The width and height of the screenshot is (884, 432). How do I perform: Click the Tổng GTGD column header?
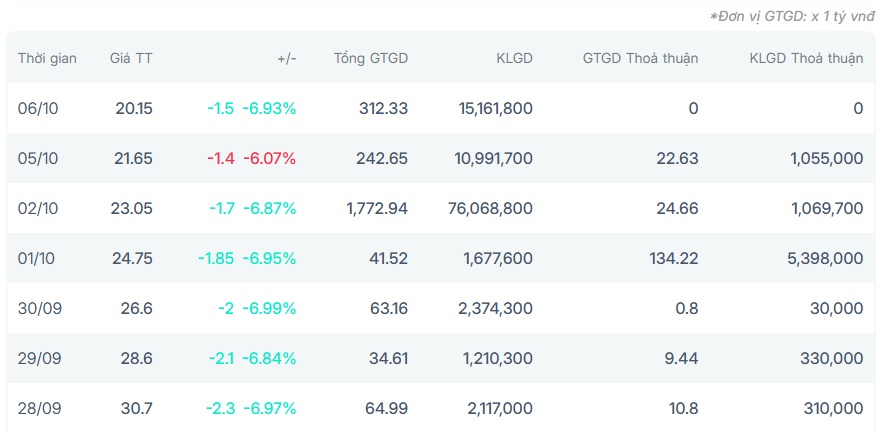370,58
